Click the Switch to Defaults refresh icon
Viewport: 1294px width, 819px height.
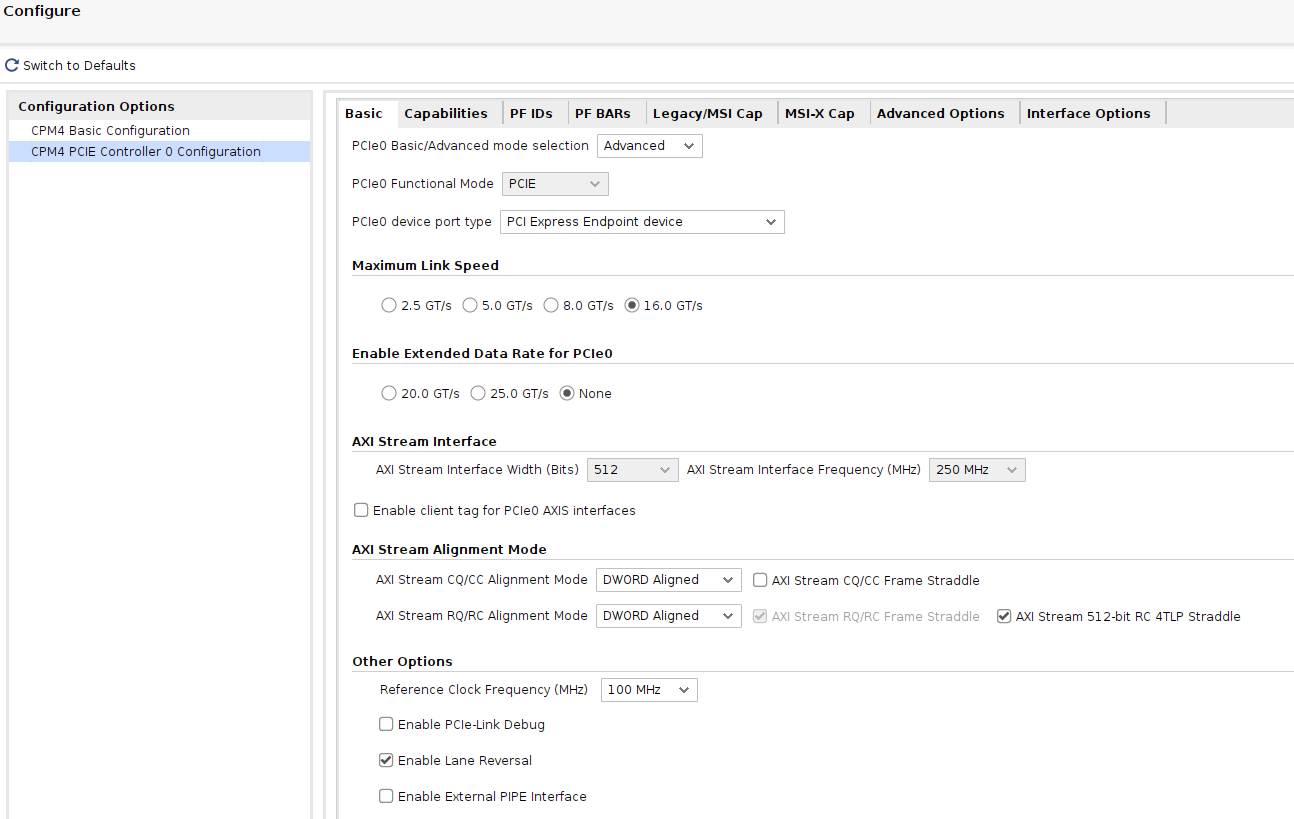coord(11,64)
